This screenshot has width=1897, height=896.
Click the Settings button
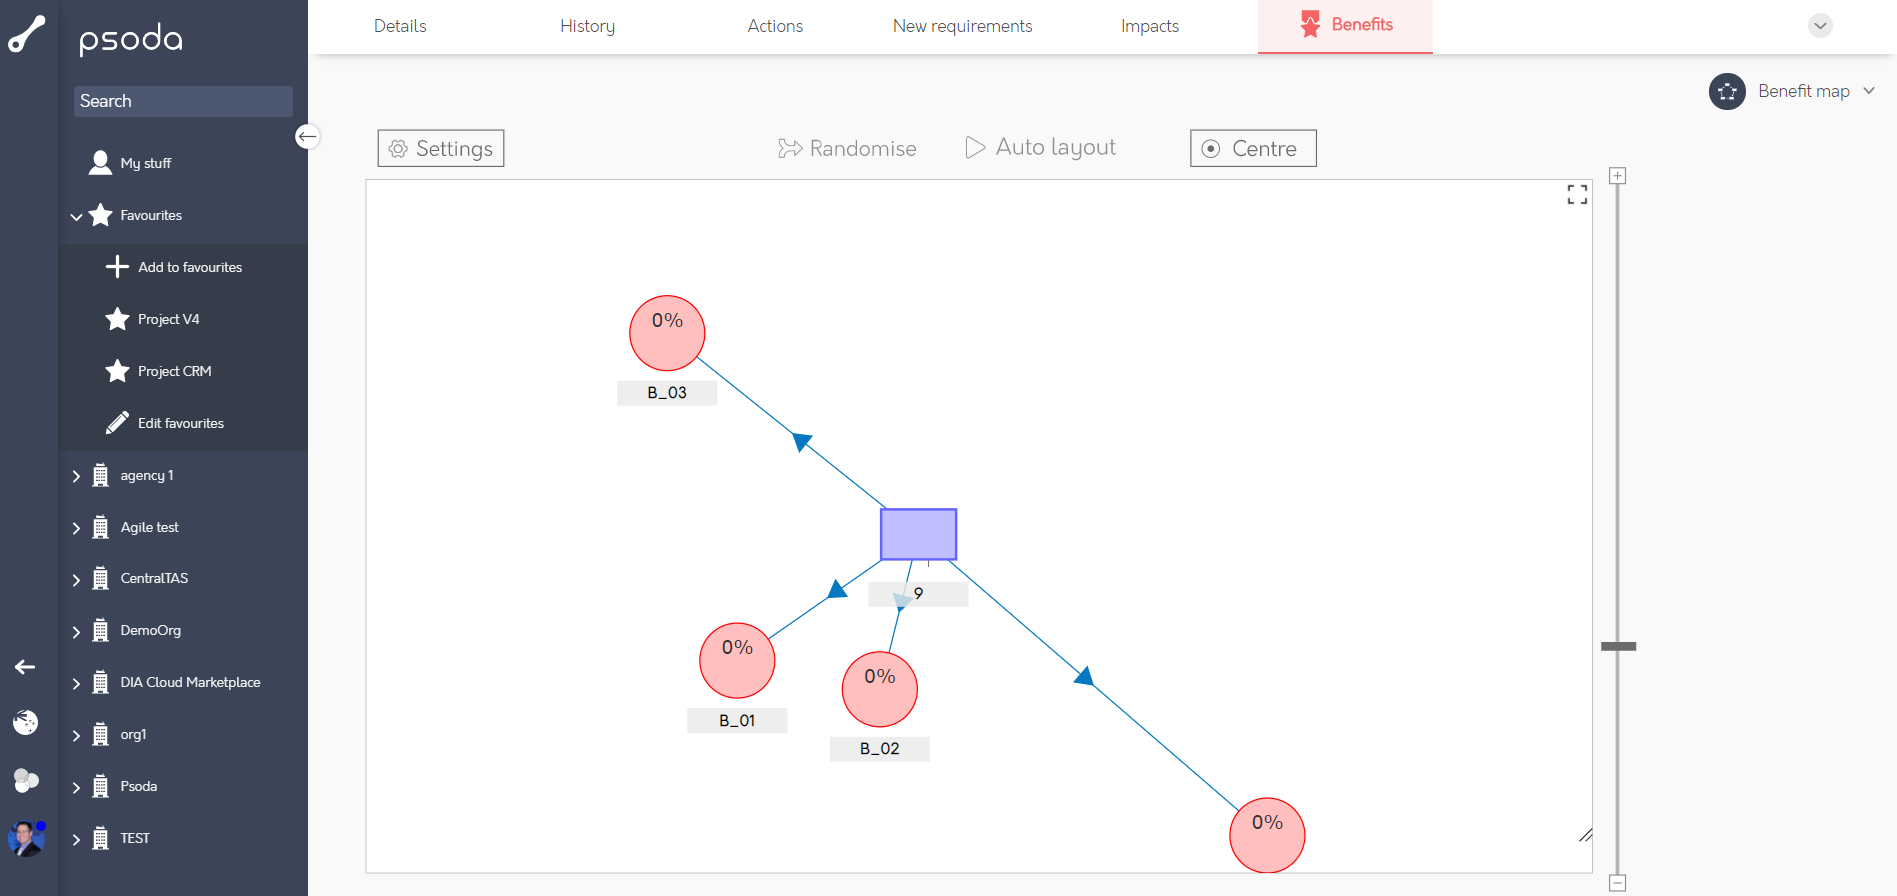441,148
